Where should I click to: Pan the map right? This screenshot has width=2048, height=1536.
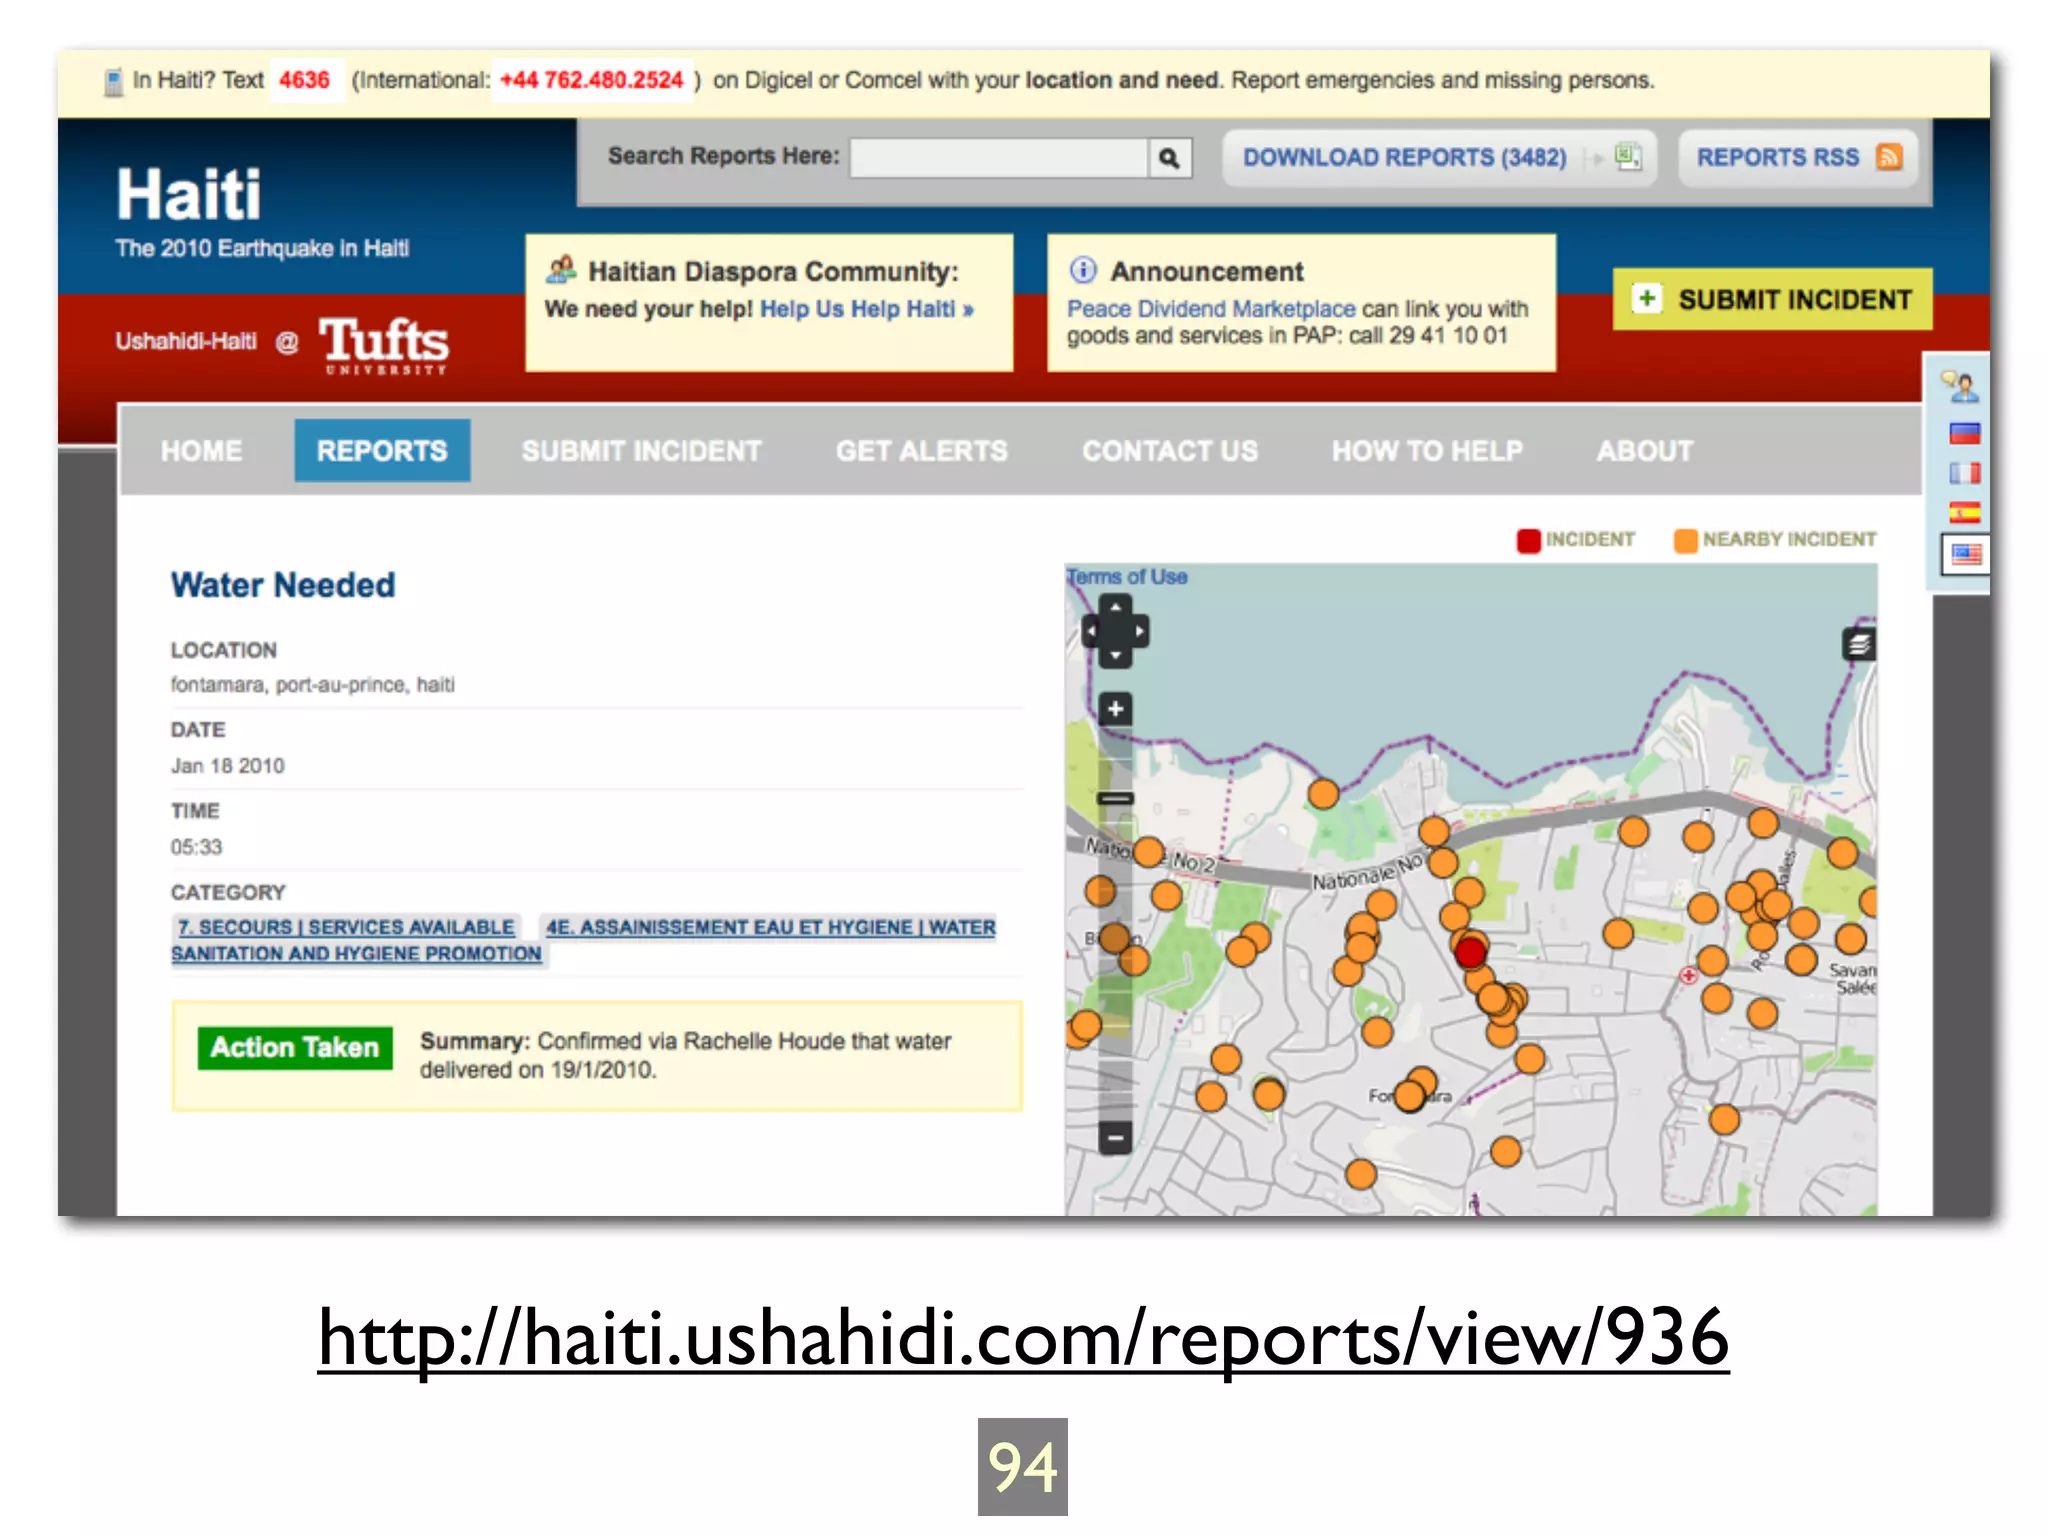tap(1138, 631)
